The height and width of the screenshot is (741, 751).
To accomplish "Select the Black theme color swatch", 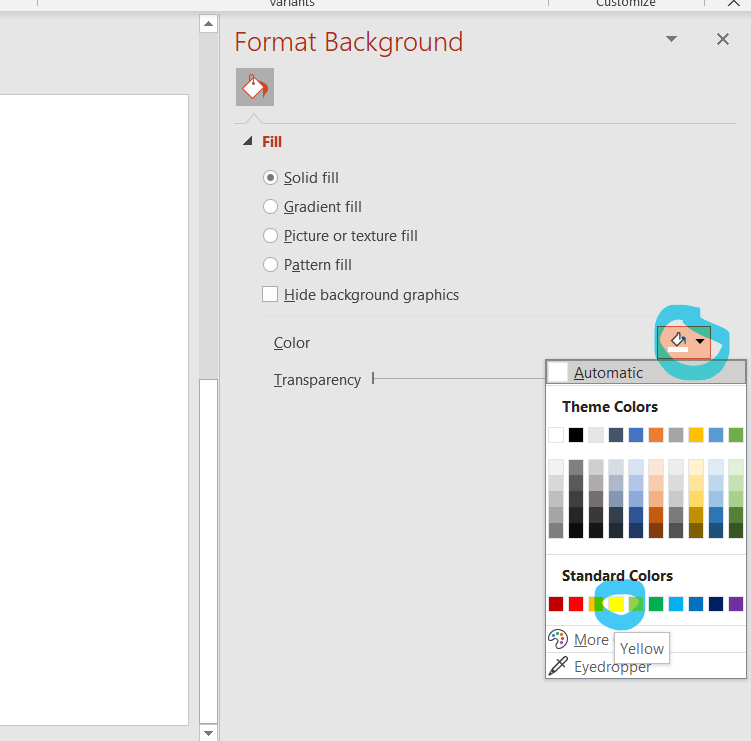I will pyautogui.click(x=576, y=435).
